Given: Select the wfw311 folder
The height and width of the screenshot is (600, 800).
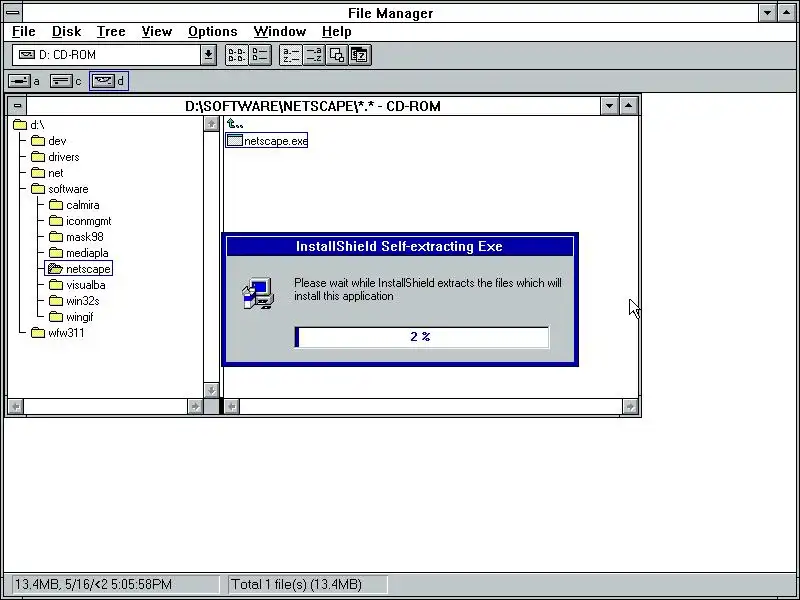Looking at the screenshot, I should tap(58, 333).
